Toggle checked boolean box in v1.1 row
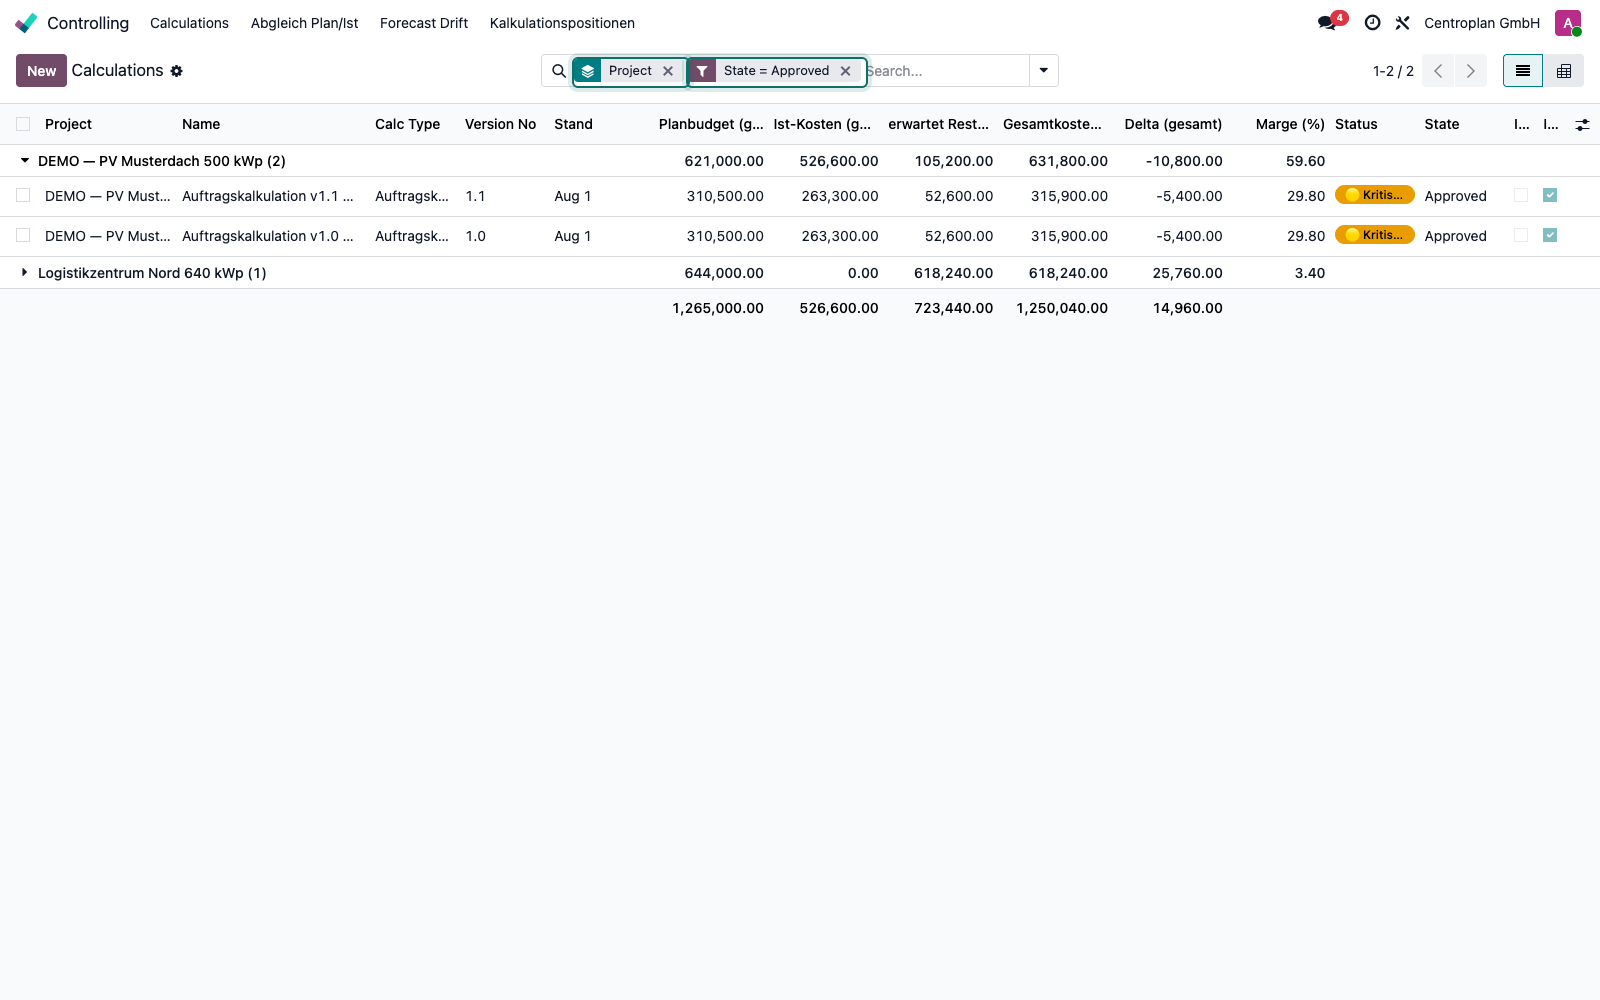Image resolution: width=1600 pixels, height=1000 pixels. point(1550,195)
